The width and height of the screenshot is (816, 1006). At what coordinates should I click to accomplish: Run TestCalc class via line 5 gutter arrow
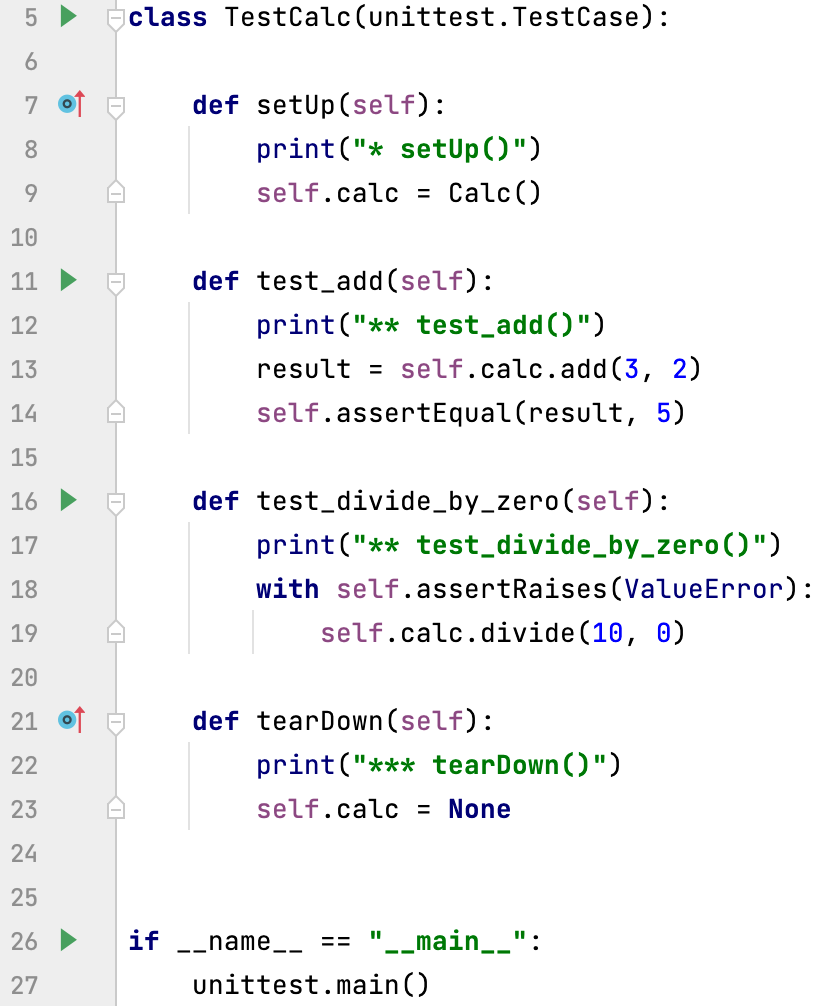coord(69,16)
